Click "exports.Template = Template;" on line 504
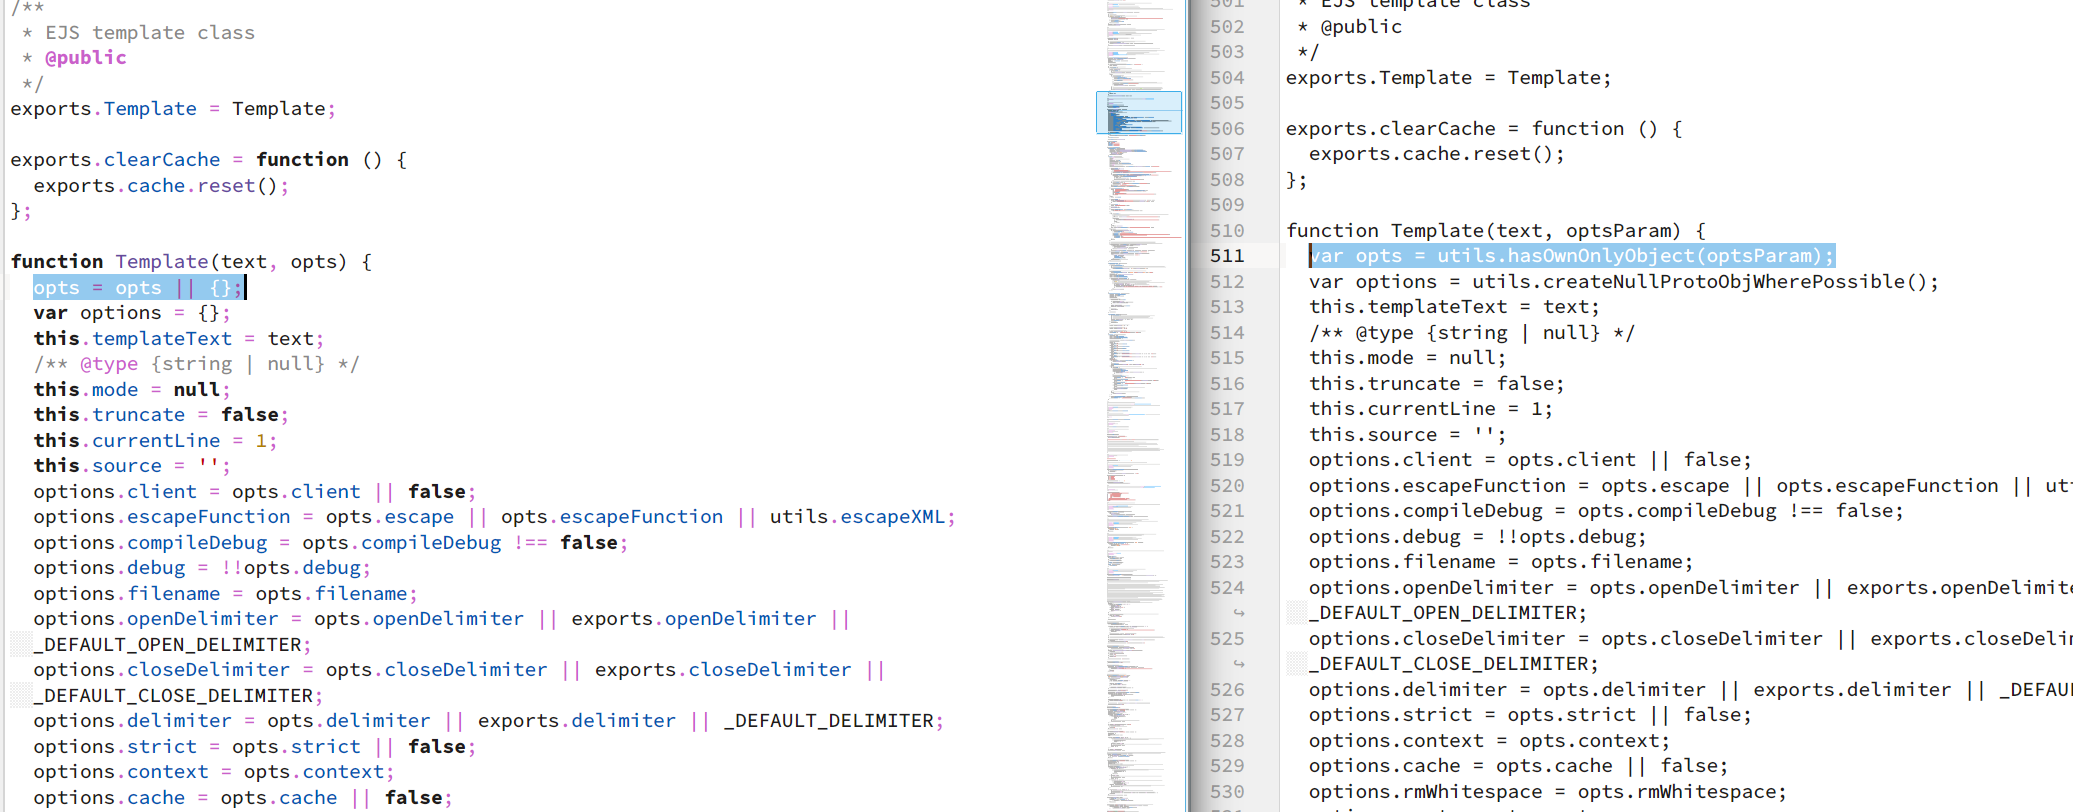The image size is (2073, 812). pos(1449,78)
